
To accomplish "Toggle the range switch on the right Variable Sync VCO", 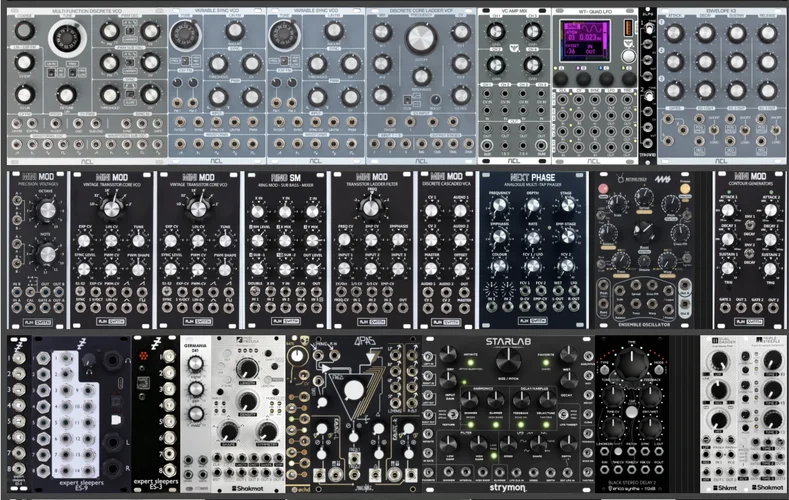I will [285, 61].
